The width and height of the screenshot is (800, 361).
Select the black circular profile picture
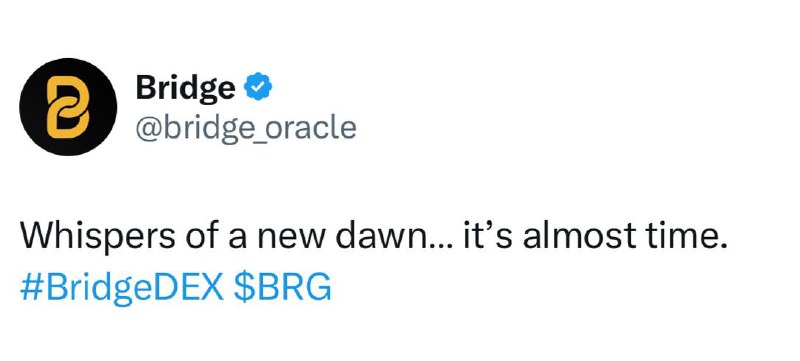68,107
